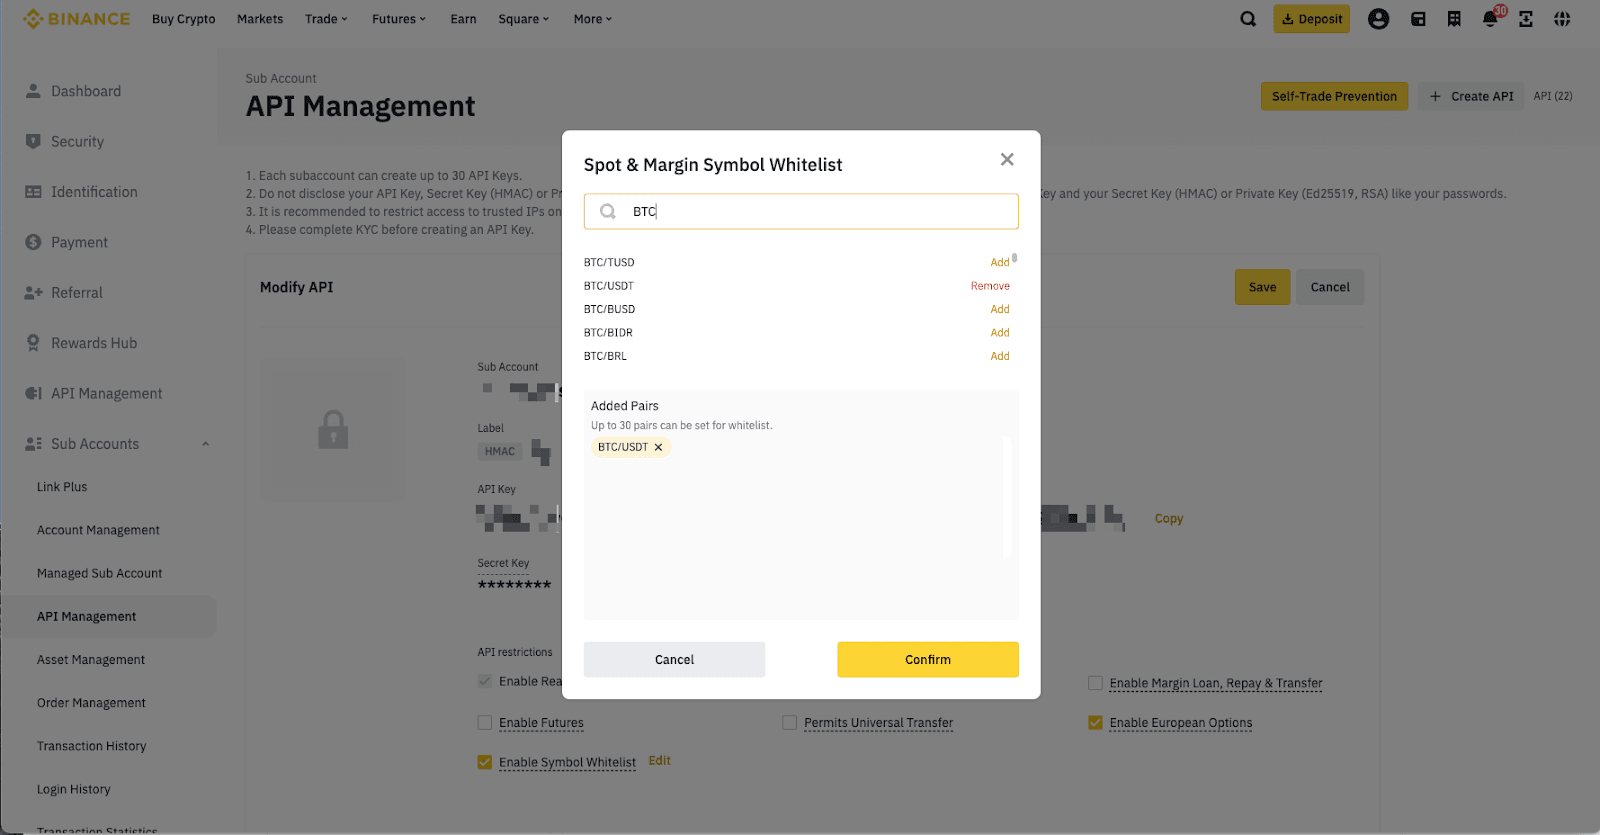Open Asset Management in sidebar

[x=91, y=660]
